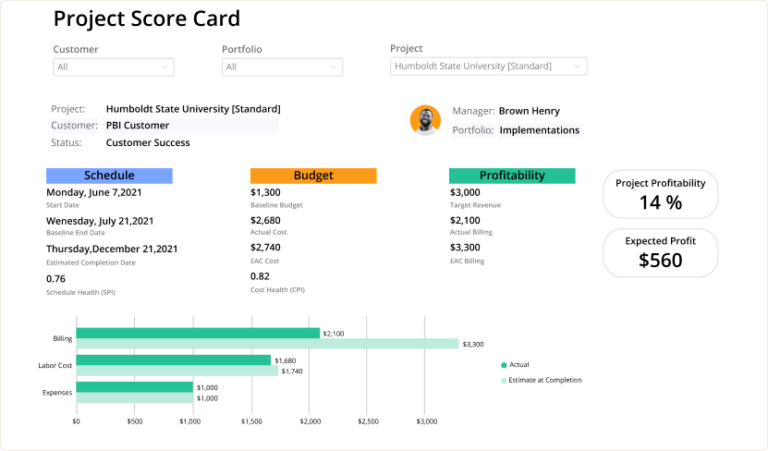Click the Expected Profit $560 card
Image resolution: width=768 pixels, height=451 pixels.
[660, 253]
